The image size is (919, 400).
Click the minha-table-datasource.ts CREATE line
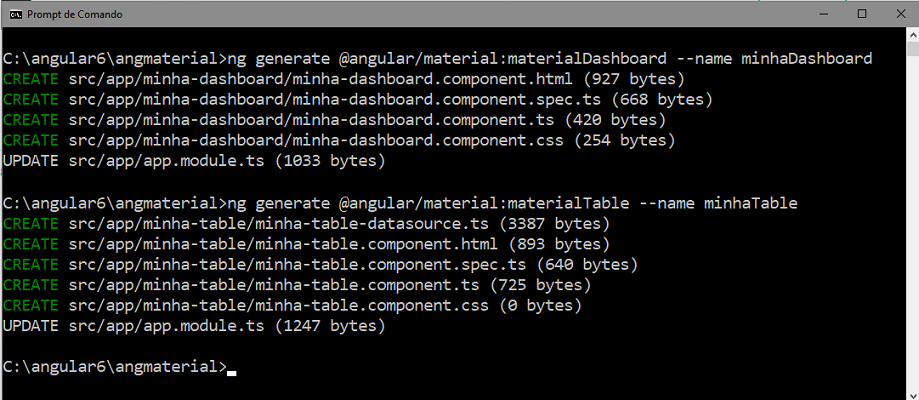point(306,224)
